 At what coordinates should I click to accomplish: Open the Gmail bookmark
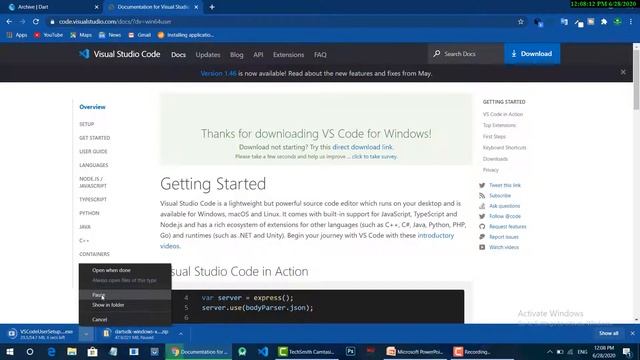(140, 35)
